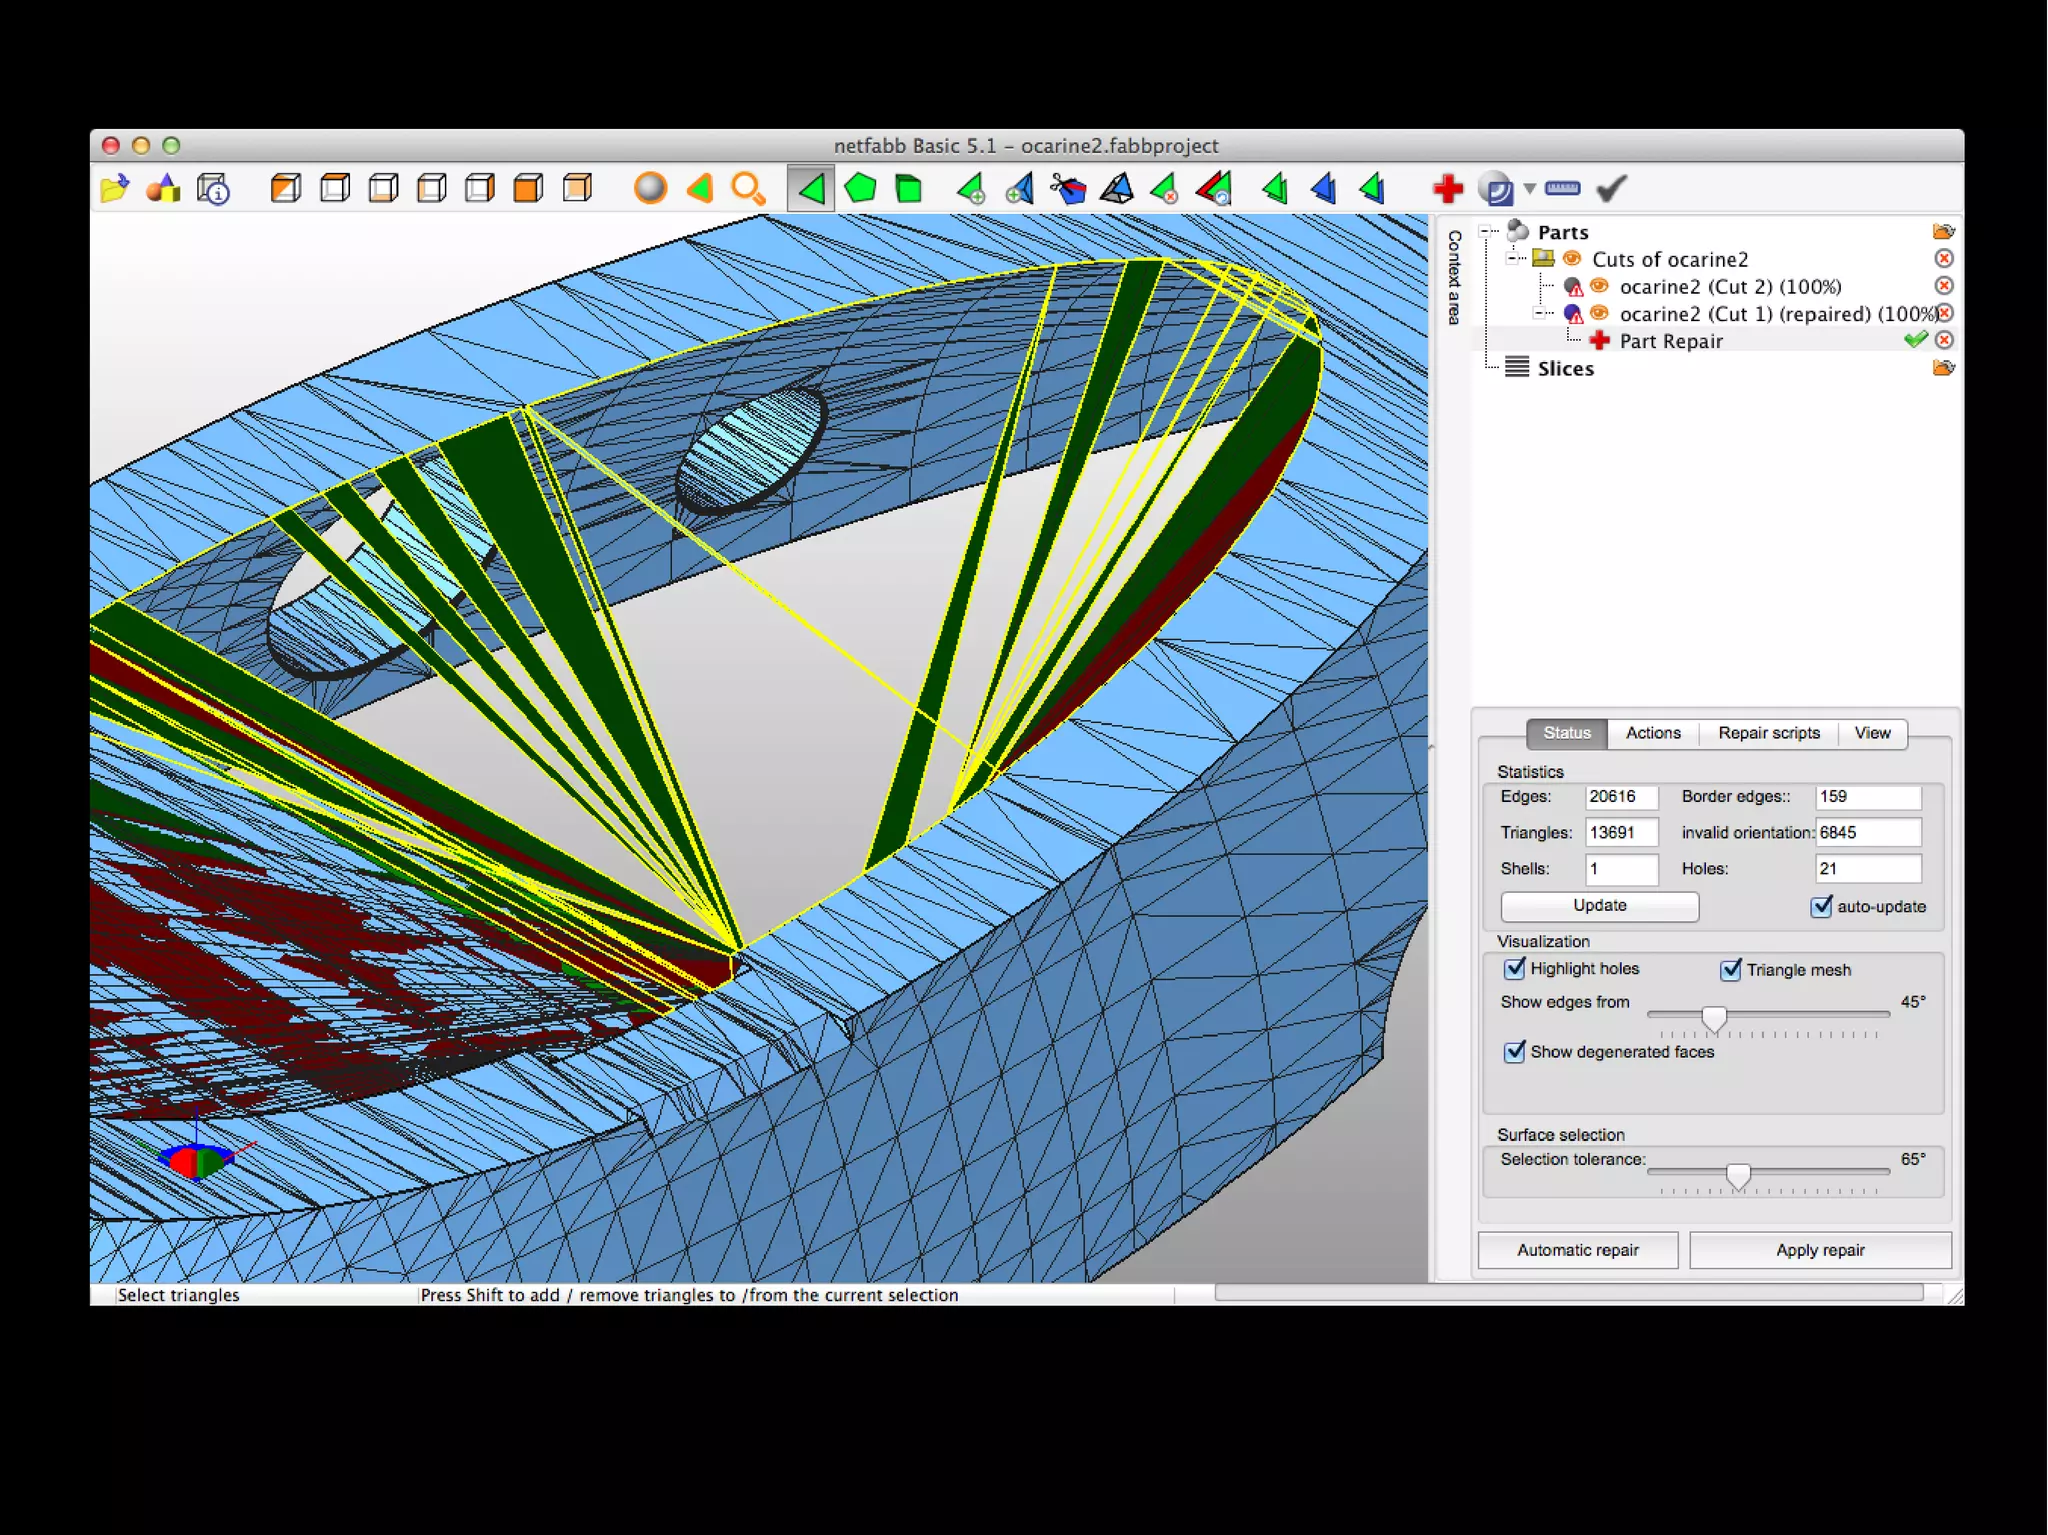This screenshot has width=2048, height=1535.
Task: Select the gray sphere view icon
Action: coord(650,188)
